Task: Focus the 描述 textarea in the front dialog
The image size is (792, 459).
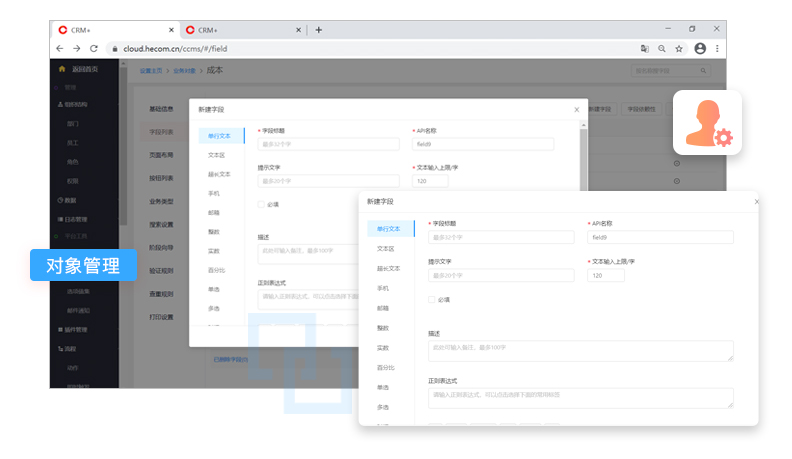Action: click(x=580, y=350)
